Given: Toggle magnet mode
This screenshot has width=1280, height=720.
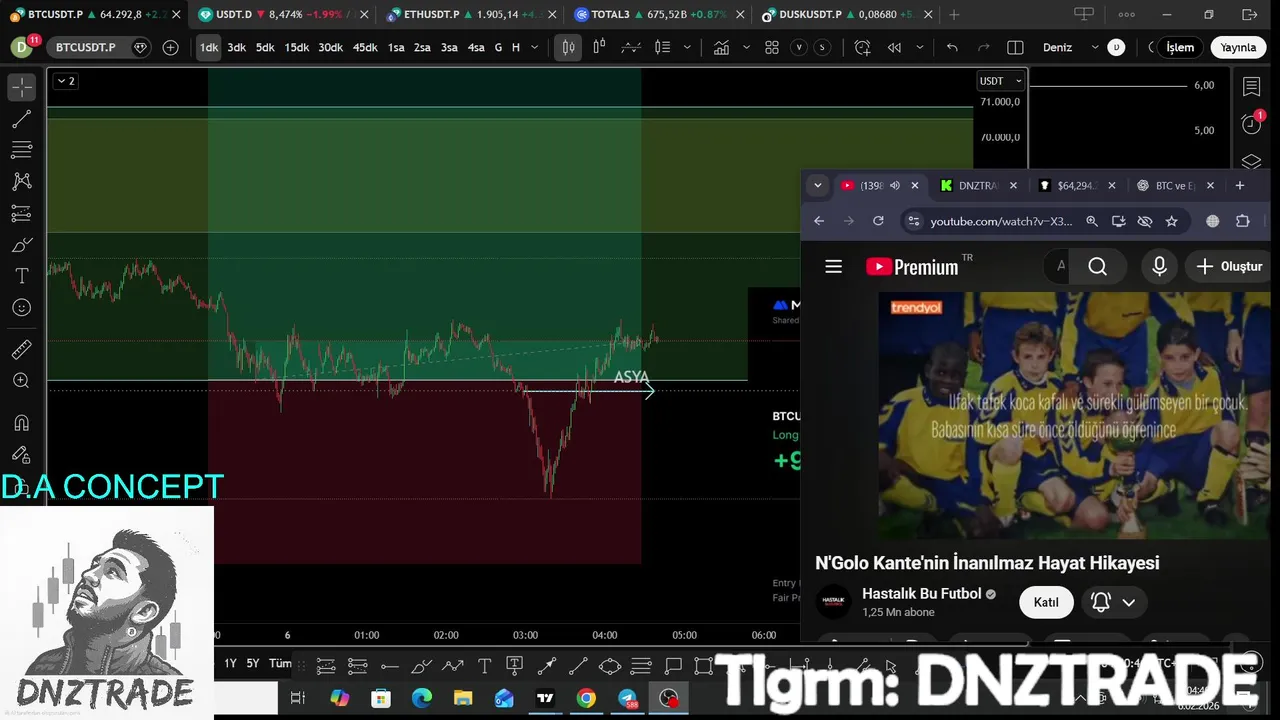Looking at the screenshot, I should click(x=22, y=423).
